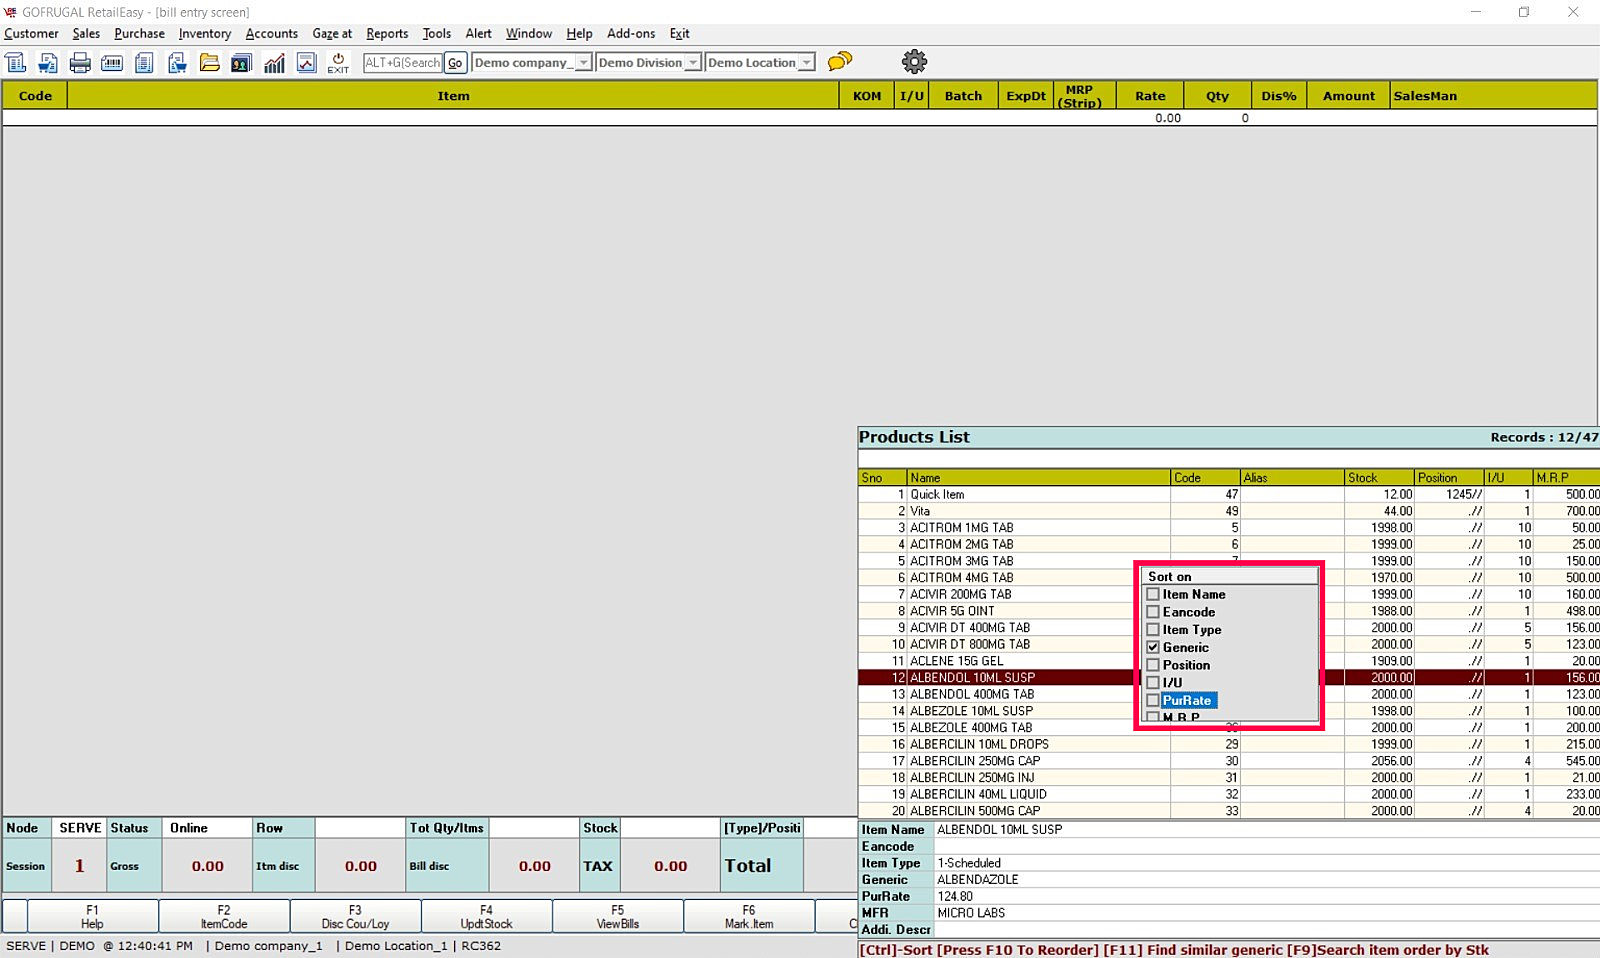This screenshot has height=958, width=1600.
Task: Expand the Demo company dropdown
Action: point(583,63)
